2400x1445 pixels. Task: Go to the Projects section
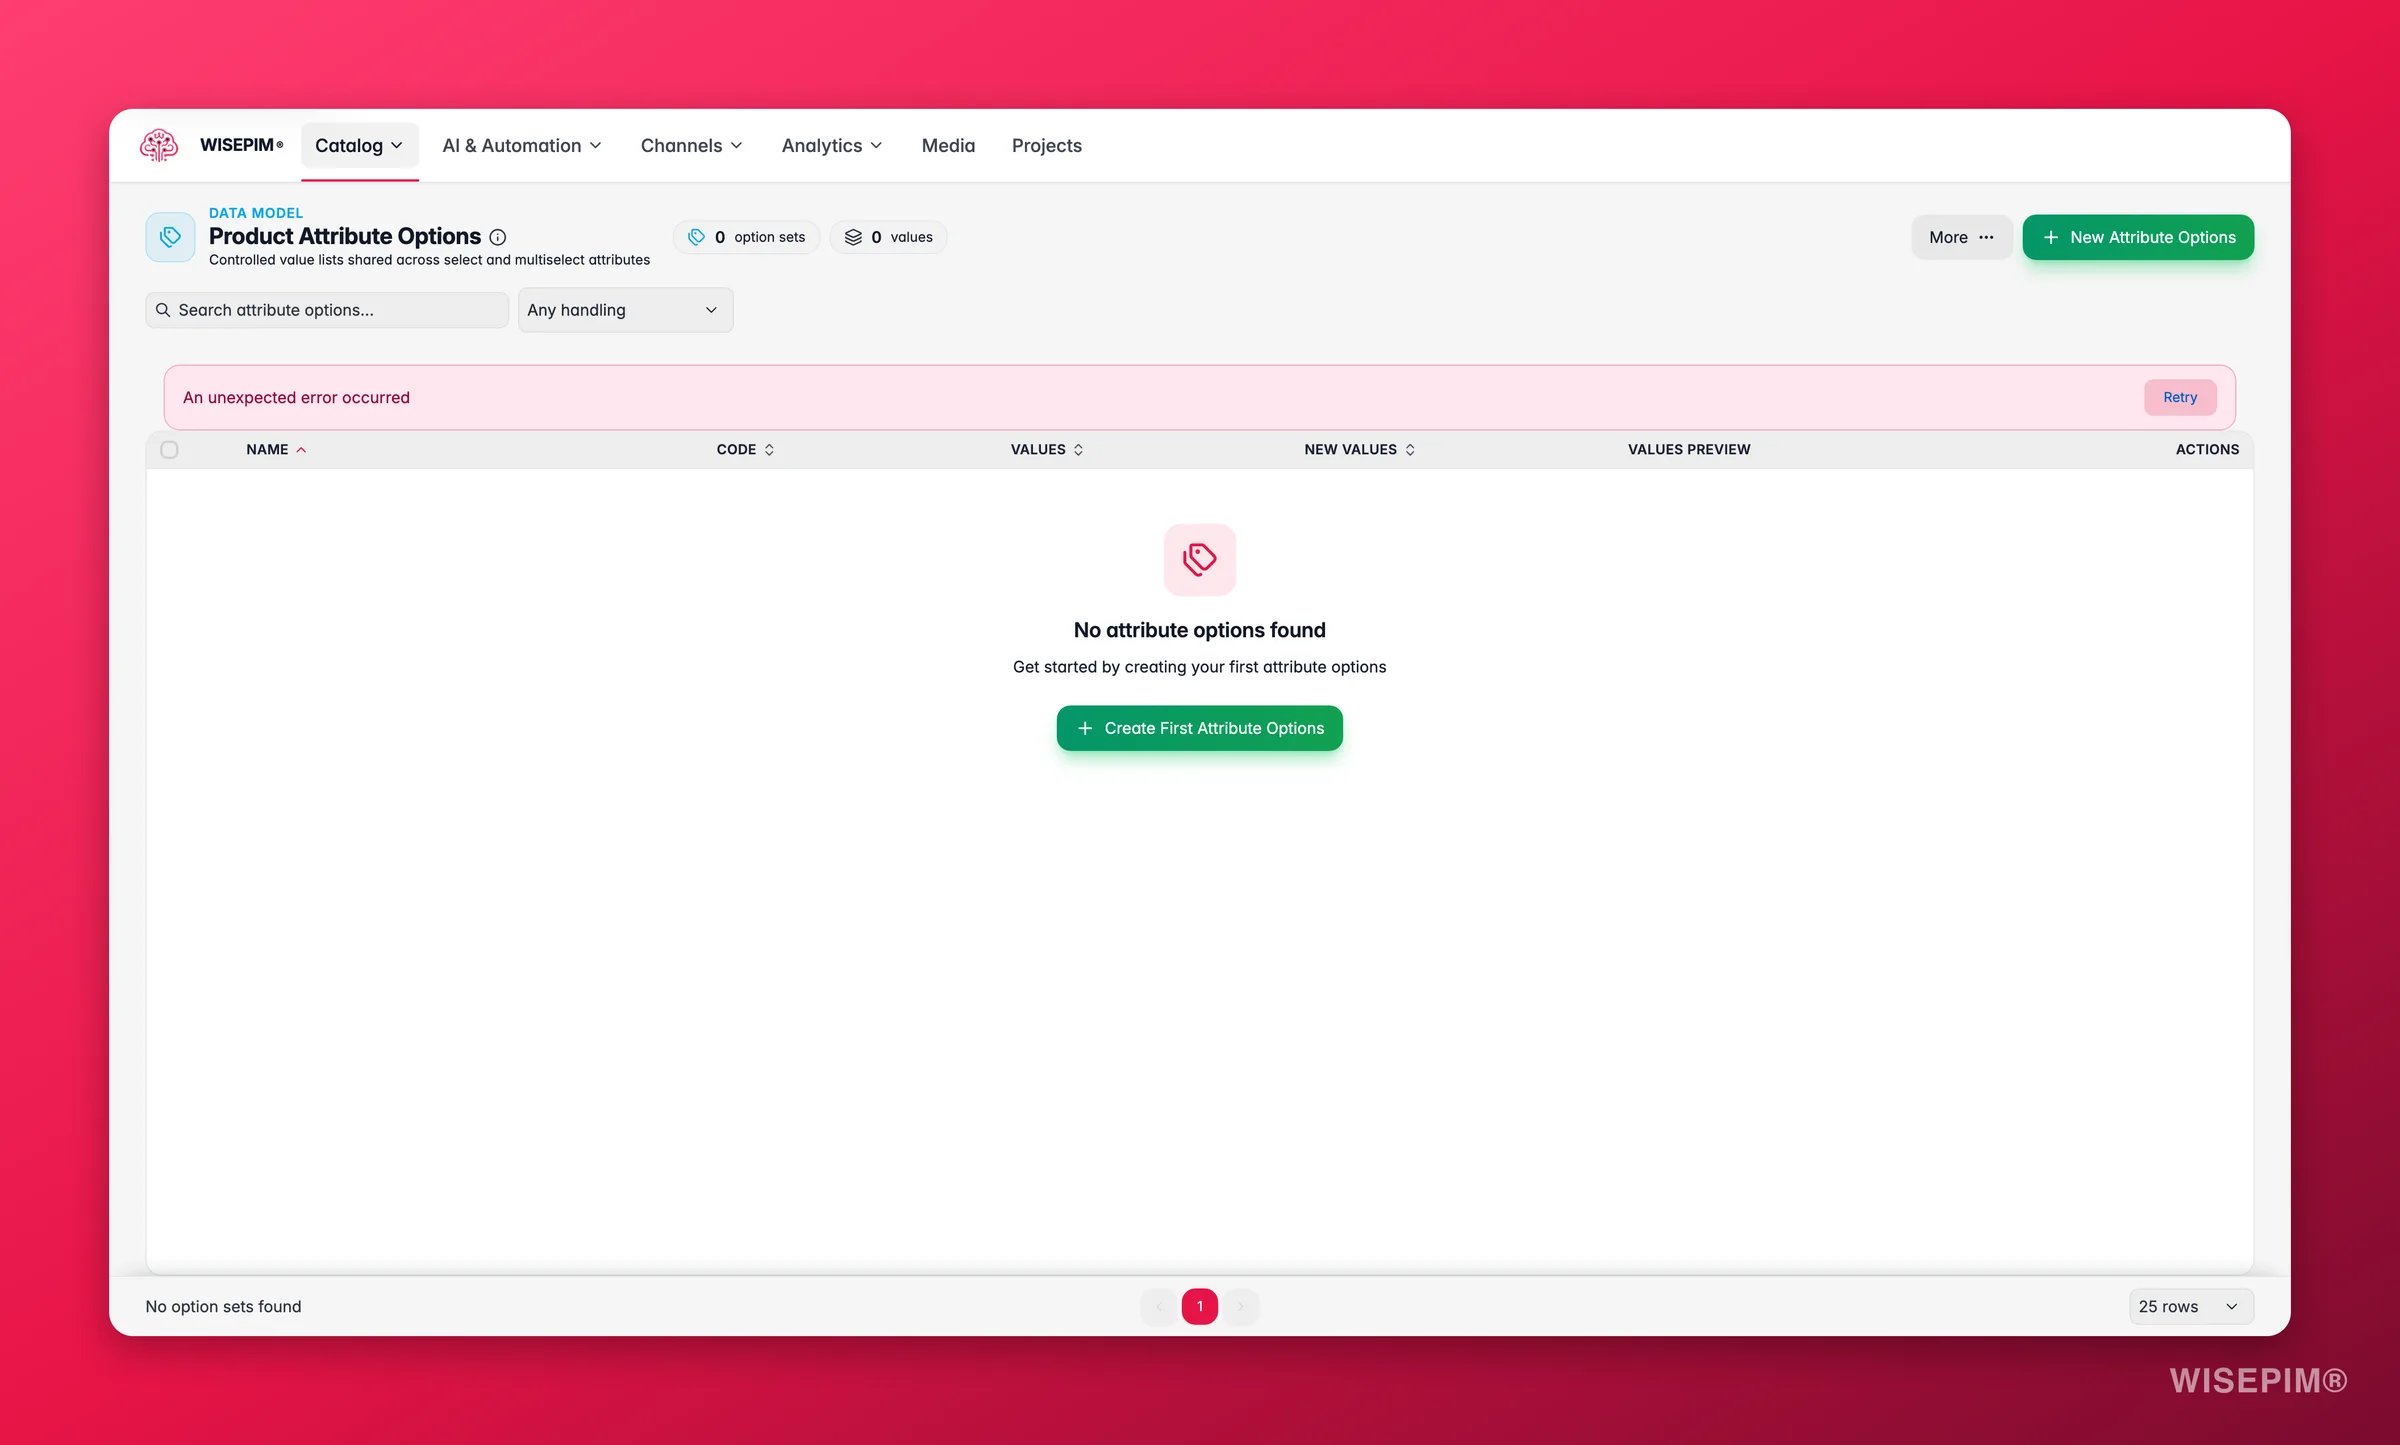1046,146
